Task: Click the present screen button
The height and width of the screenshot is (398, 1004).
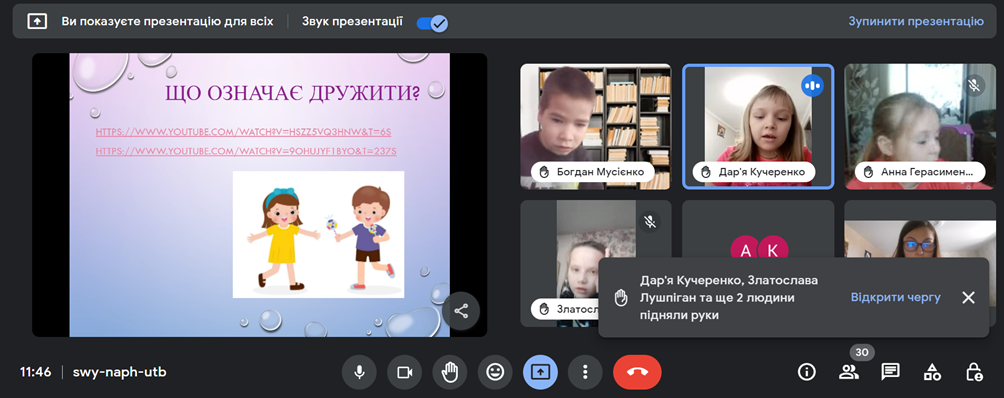Action: click(540, 372)
